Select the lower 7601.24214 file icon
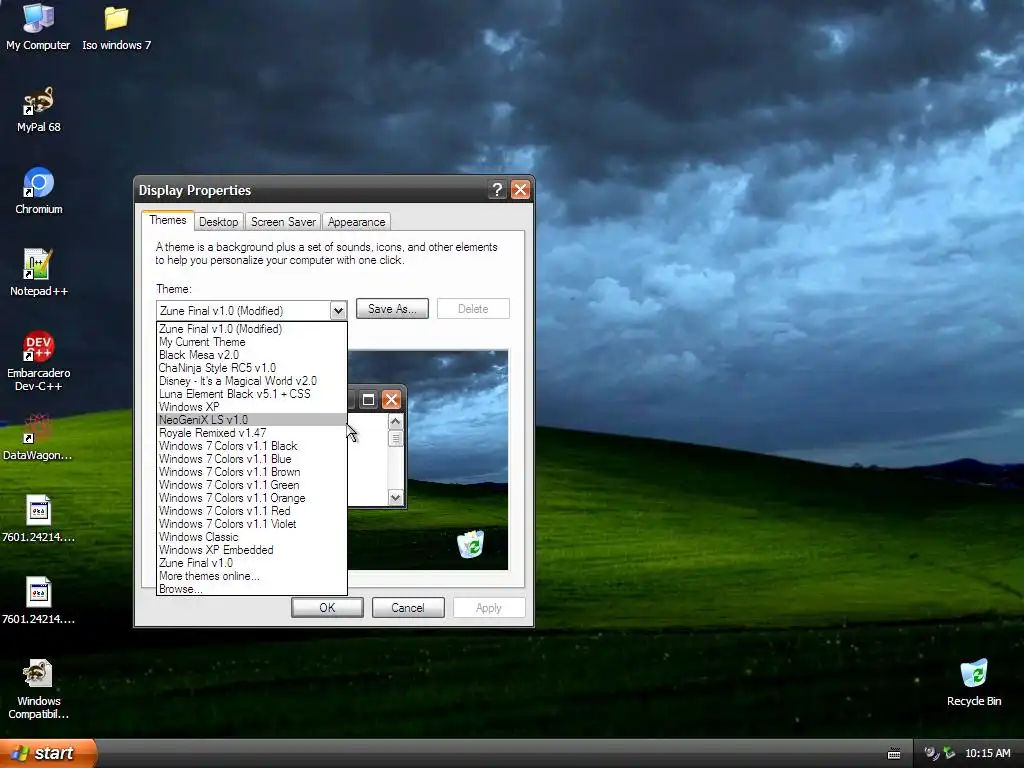 [x=39, y=601]
